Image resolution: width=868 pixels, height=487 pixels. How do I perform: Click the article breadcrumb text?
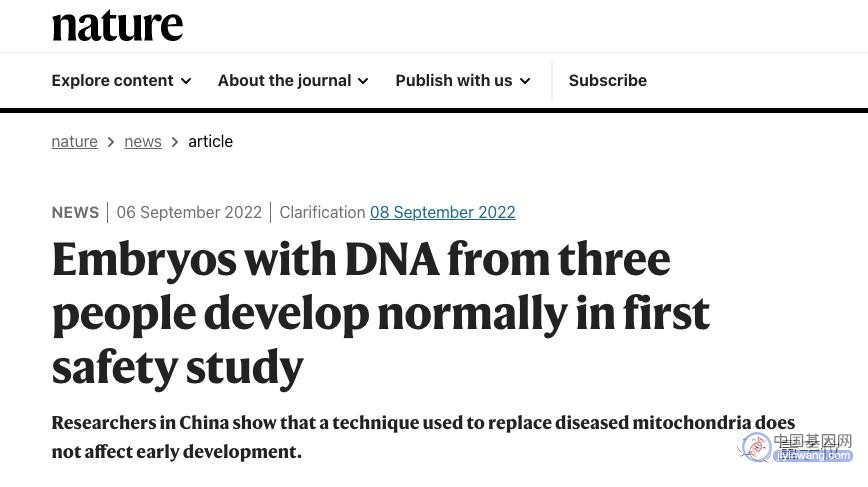[x=210, y=142]
